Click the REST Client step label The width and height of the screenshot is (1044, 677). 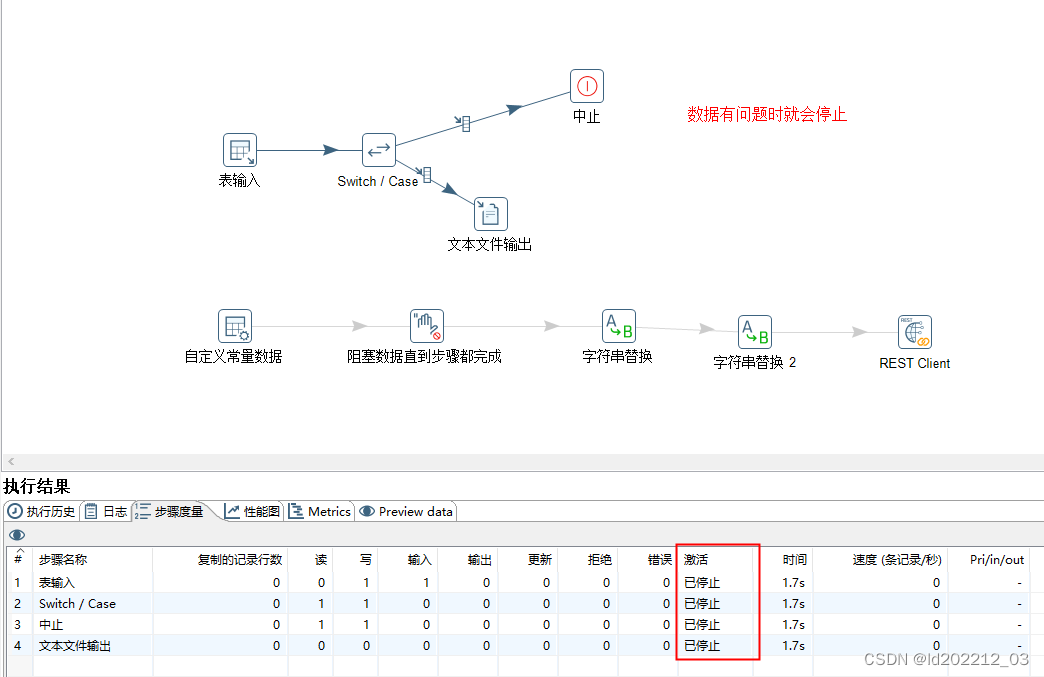[914, 363]
